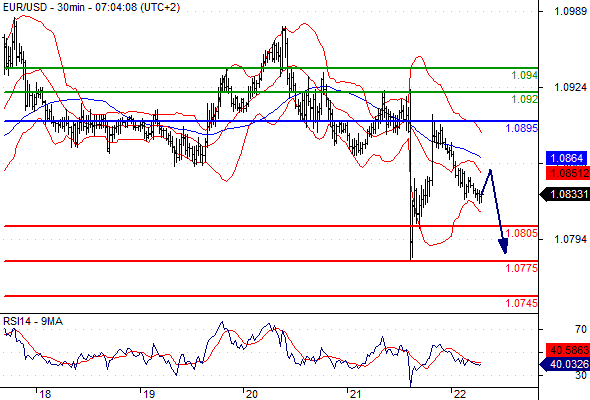Click the 1.0745 red support label
Image resolution: width=590 pixels, height=400 pixels.
(x=522, y=303)
